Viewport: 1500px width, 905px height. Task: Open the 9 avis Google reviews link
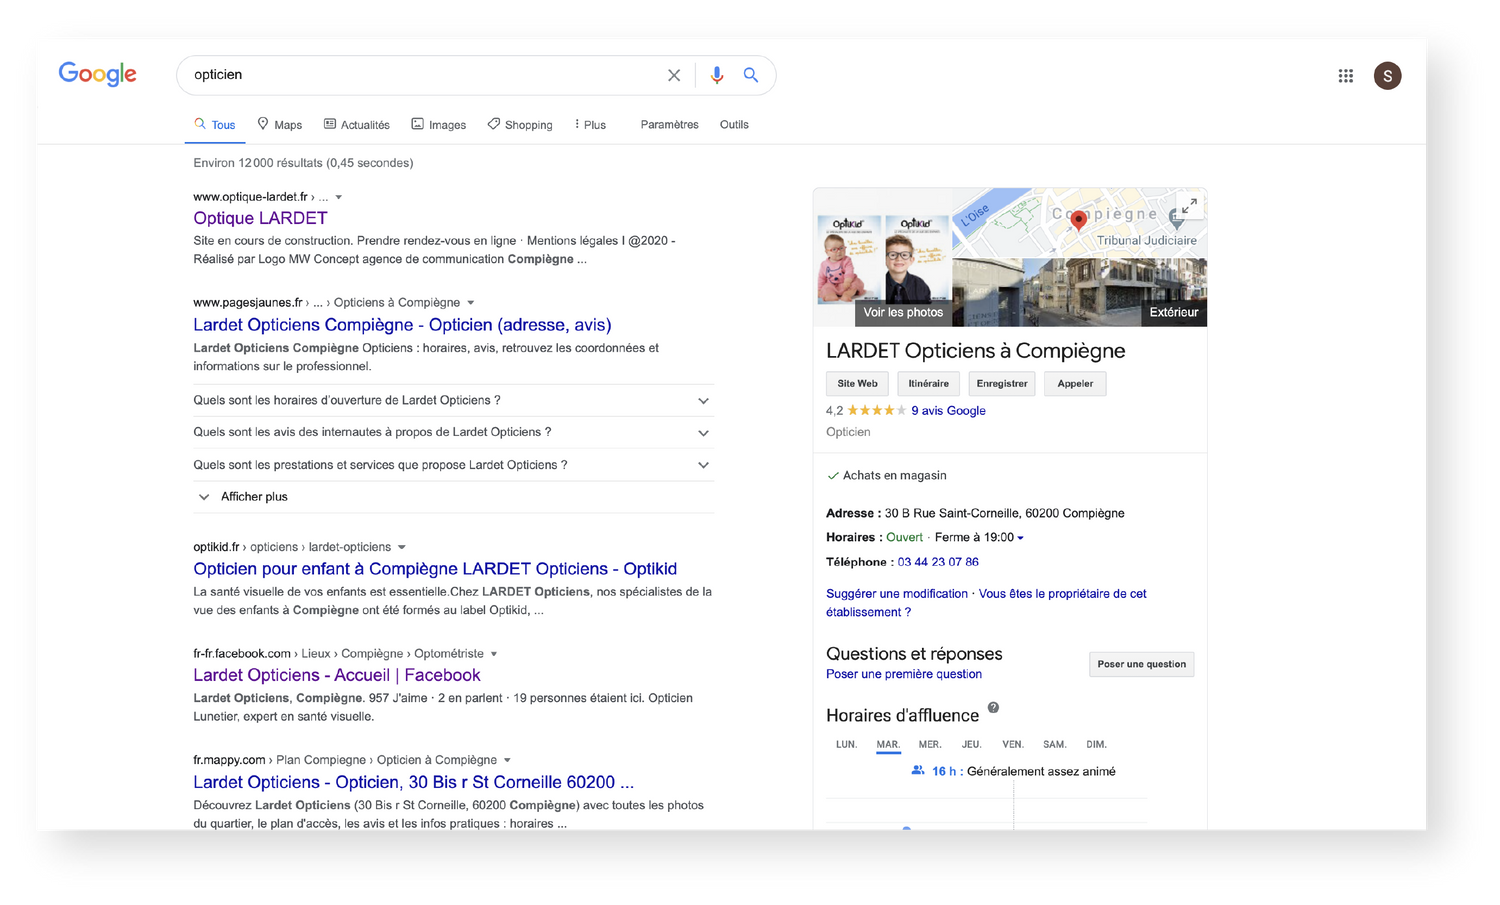948,411
